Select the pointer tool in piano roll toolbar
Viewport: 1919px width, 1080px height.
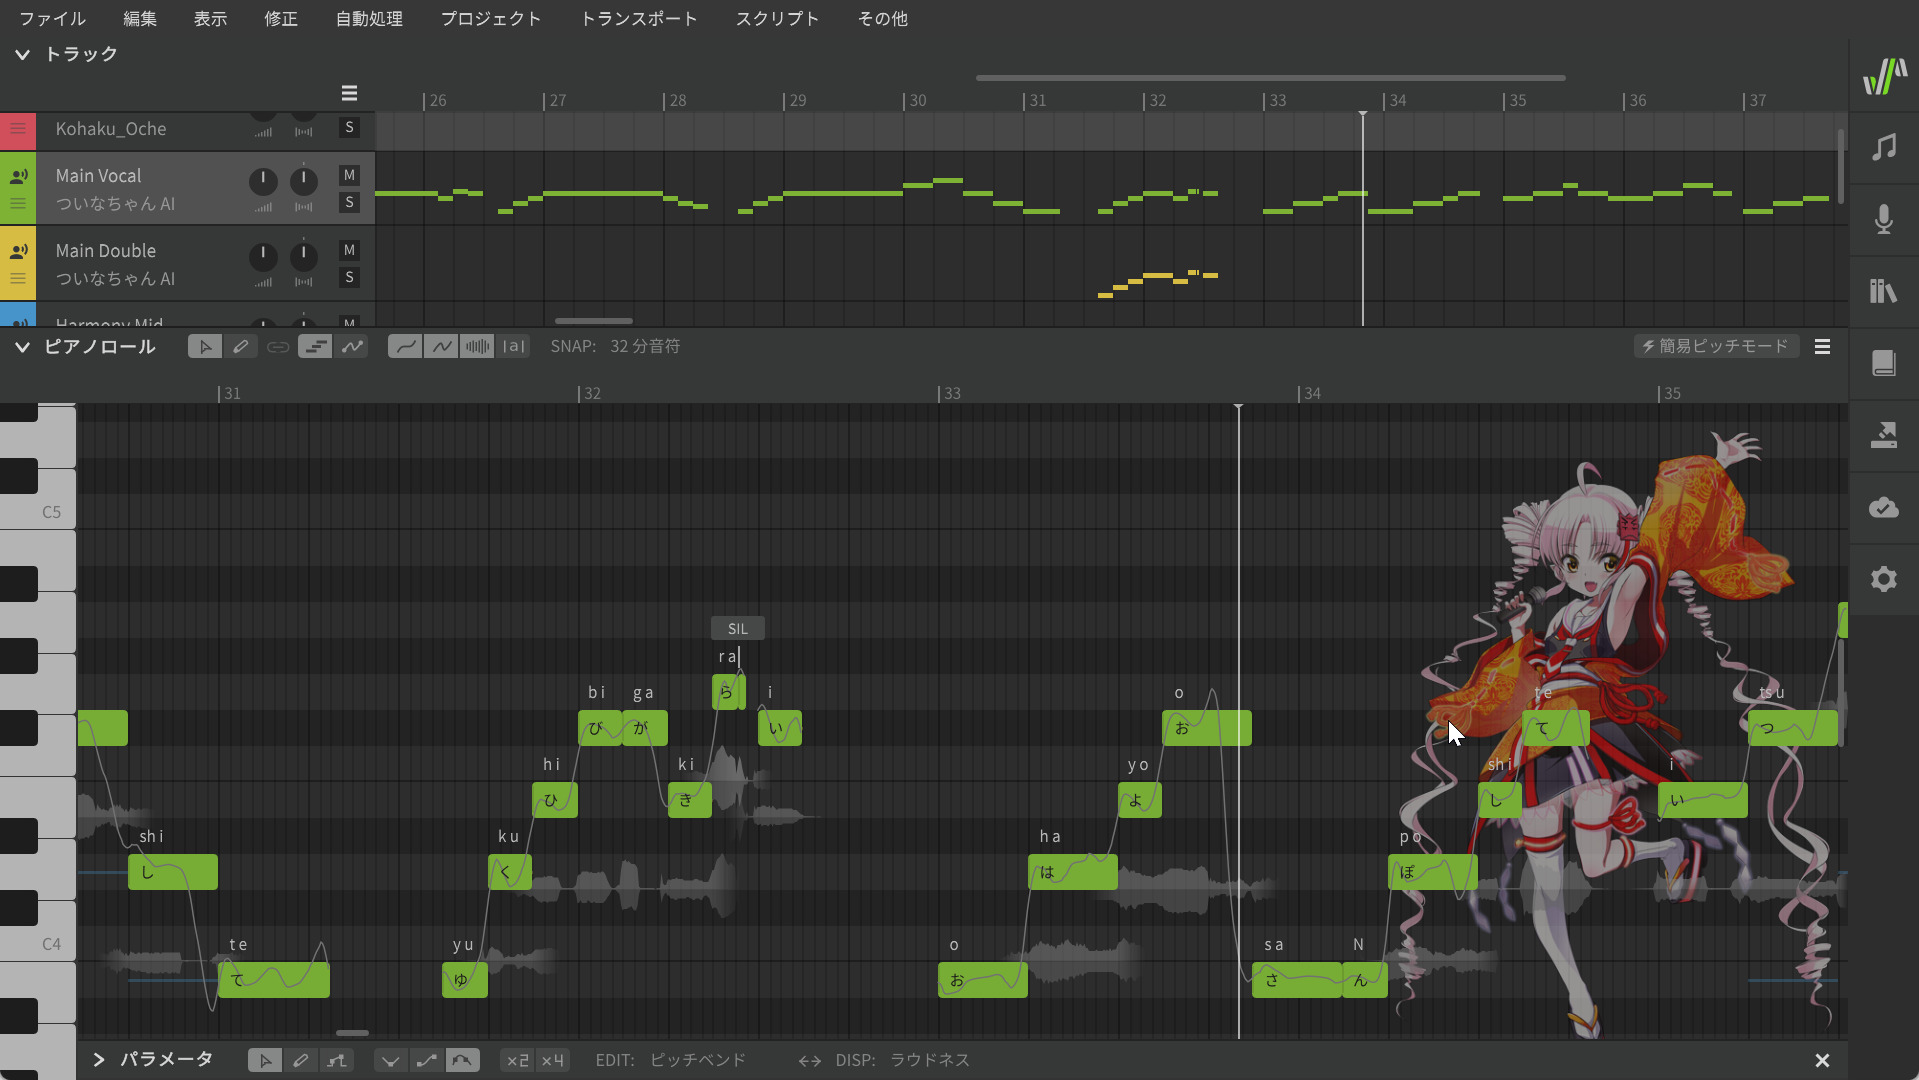click(x=205, y=347)
